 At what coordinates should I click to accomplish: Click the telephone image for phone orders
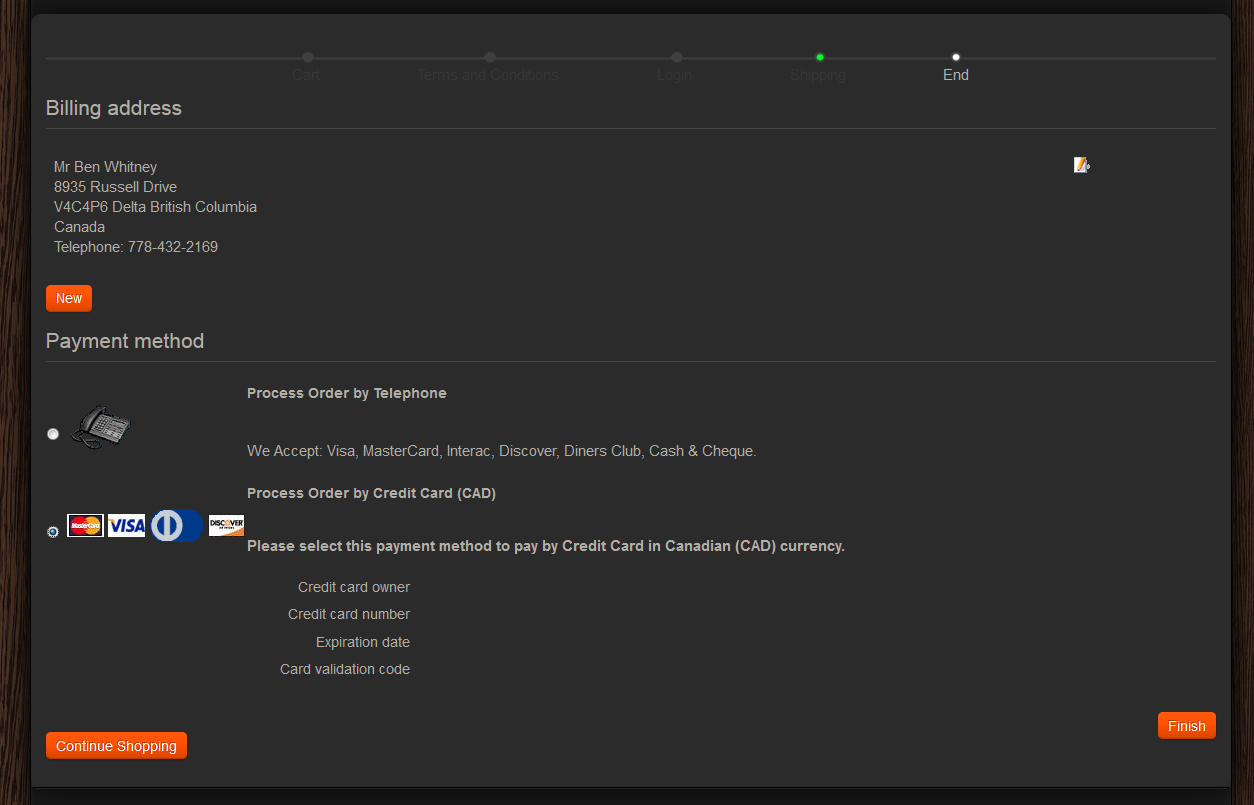click(104, 427)
